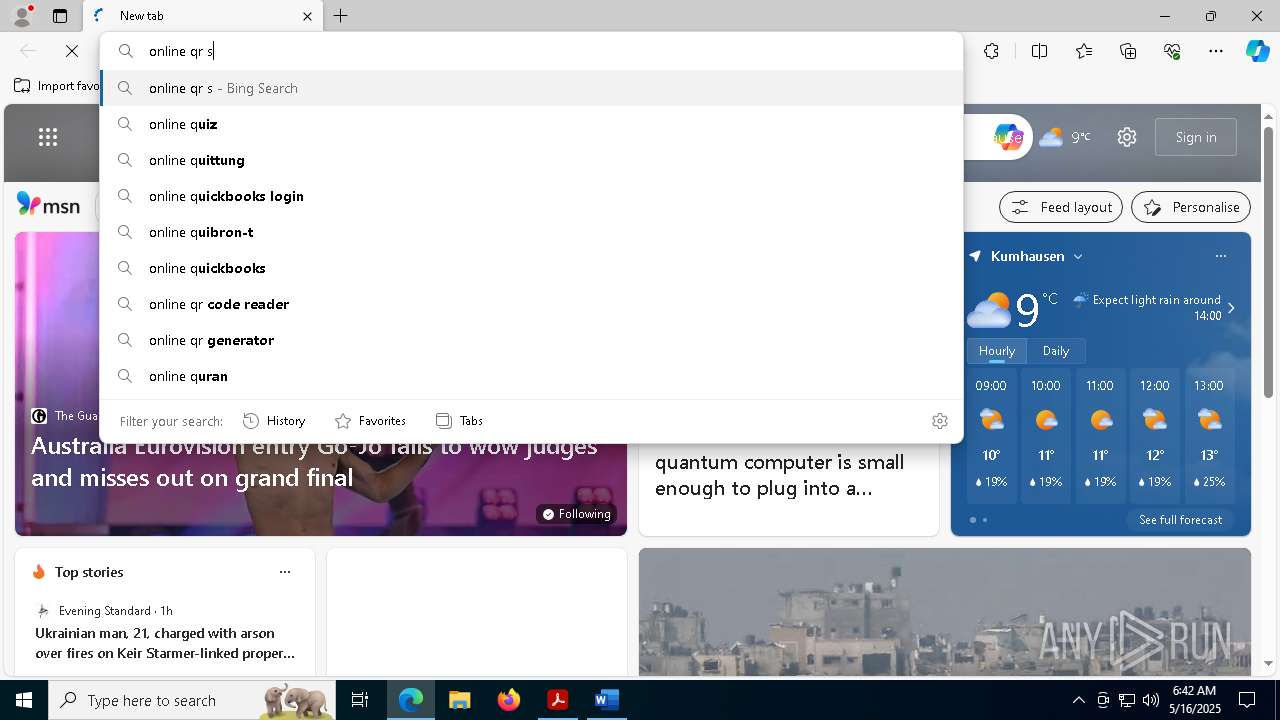View the 13:00 hourly forecast column
The height and width of the screenshot is (720, 1280).
pos(1208,435)
